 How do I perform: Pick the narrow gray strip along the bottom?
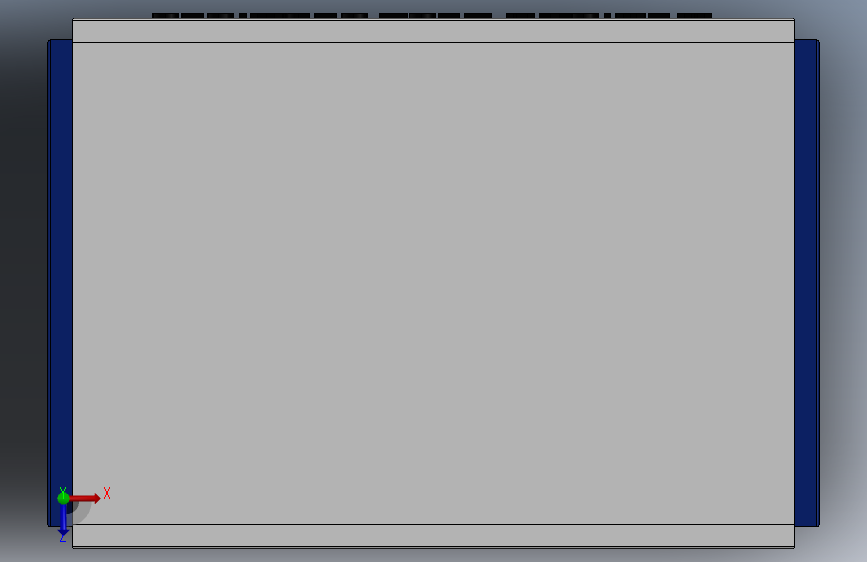point(434,535)
